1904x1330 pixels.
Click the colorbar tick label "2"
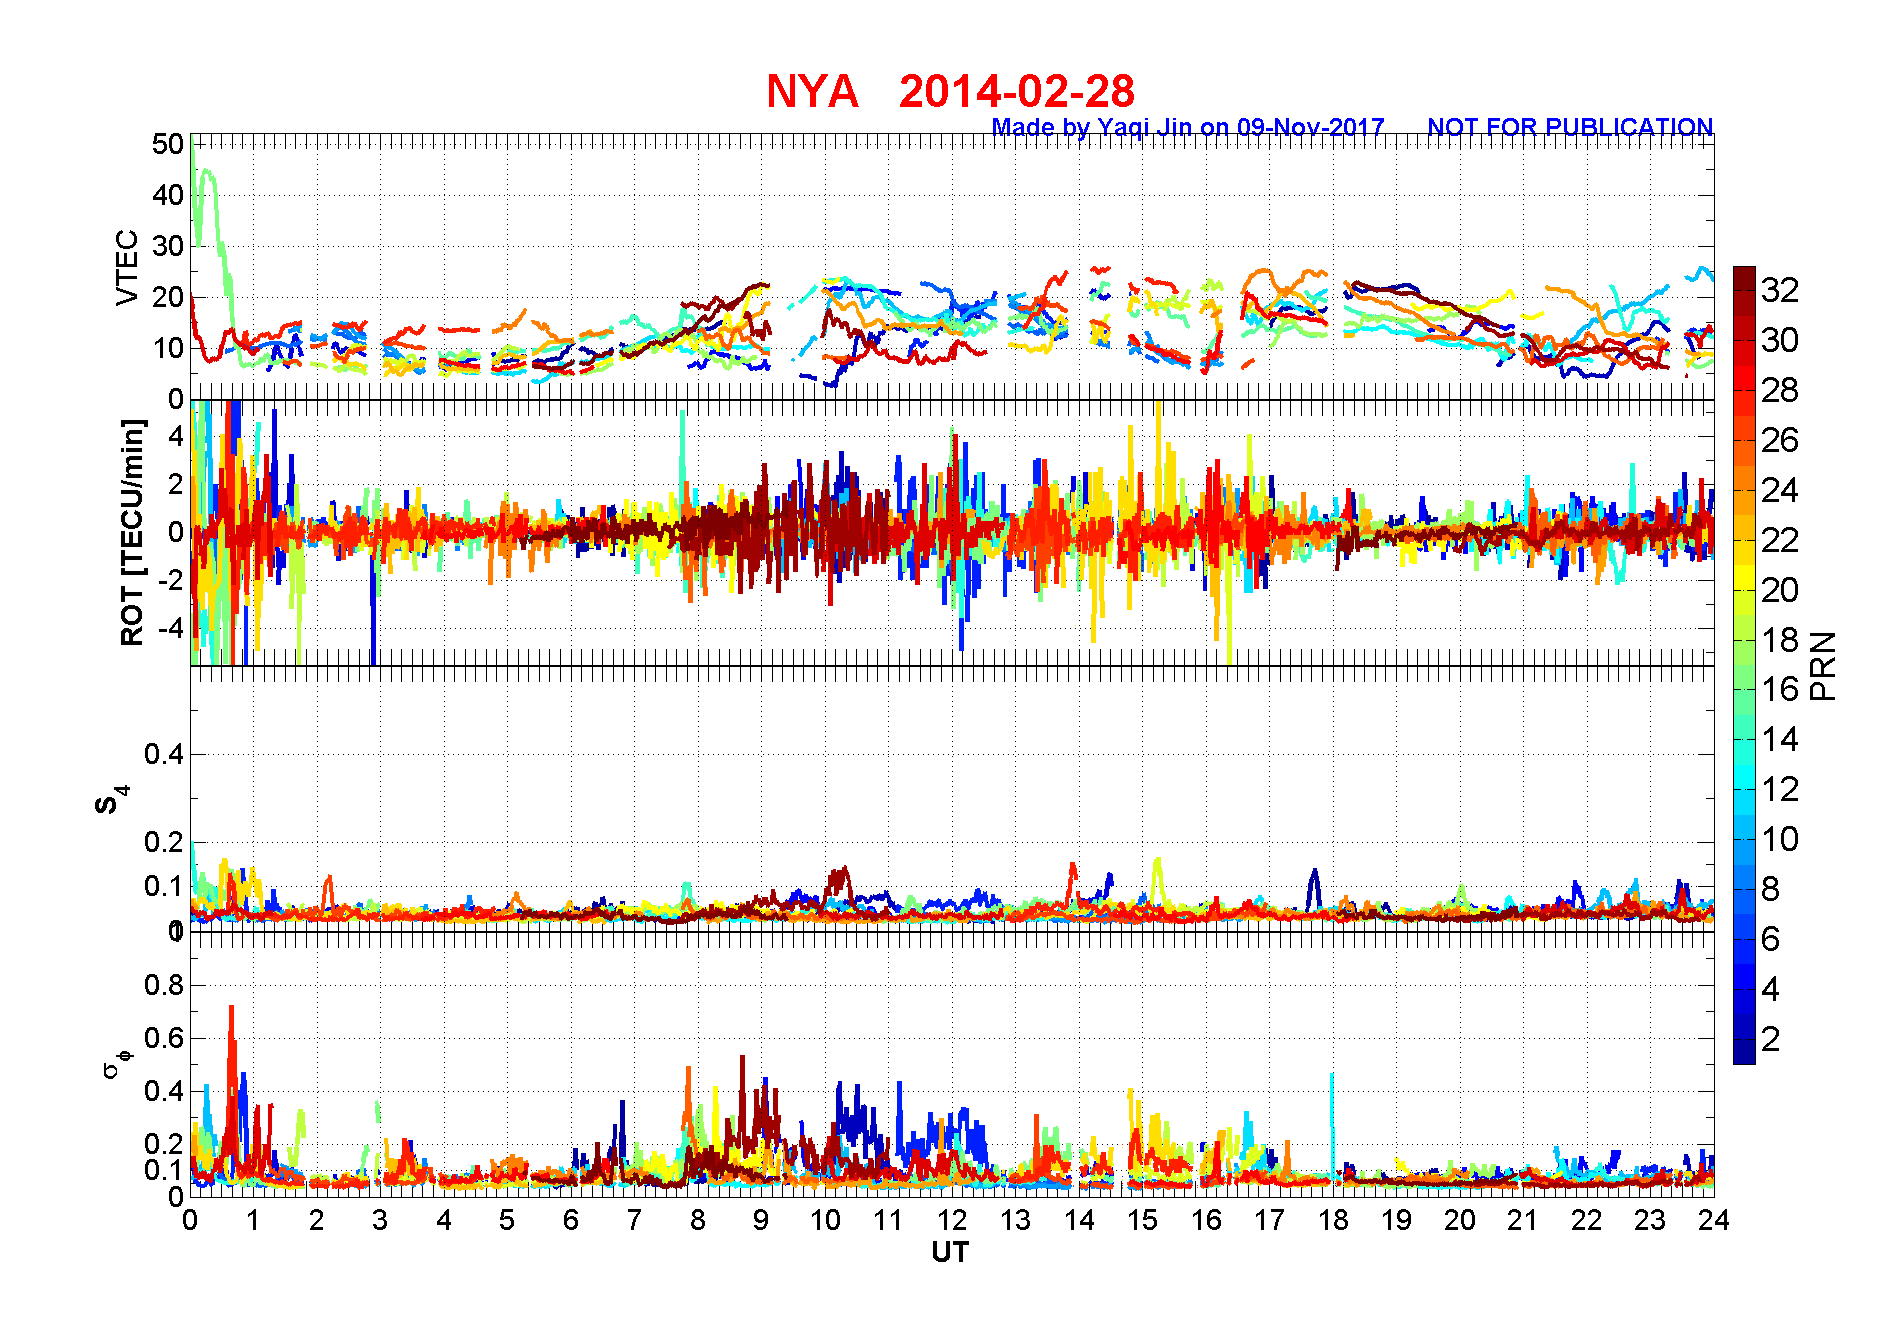(1770, 1039)
